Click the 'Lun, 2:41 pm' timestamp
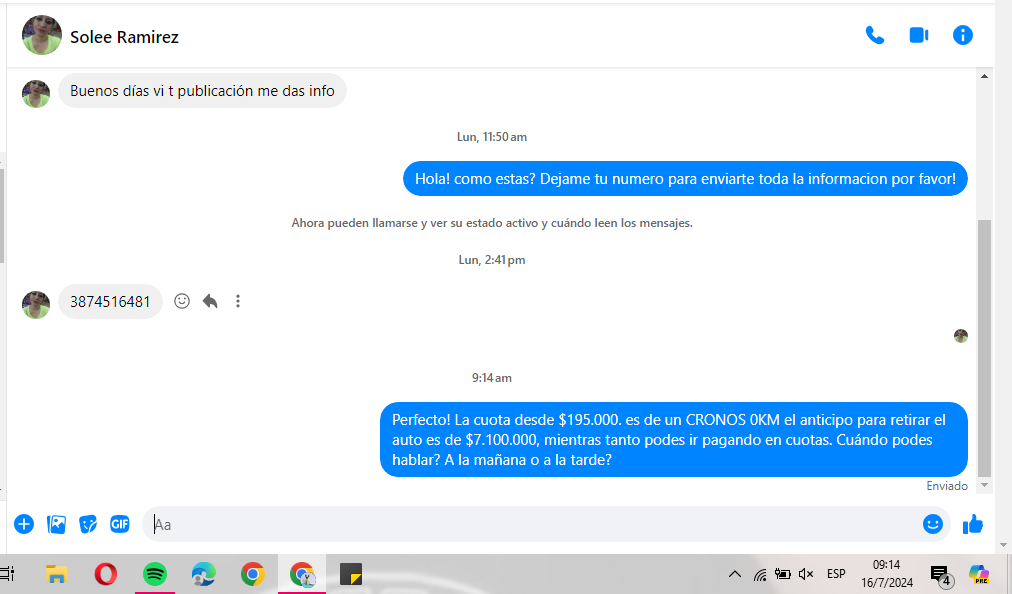The width and height of the screenshot is (1012, 594). 492,260
